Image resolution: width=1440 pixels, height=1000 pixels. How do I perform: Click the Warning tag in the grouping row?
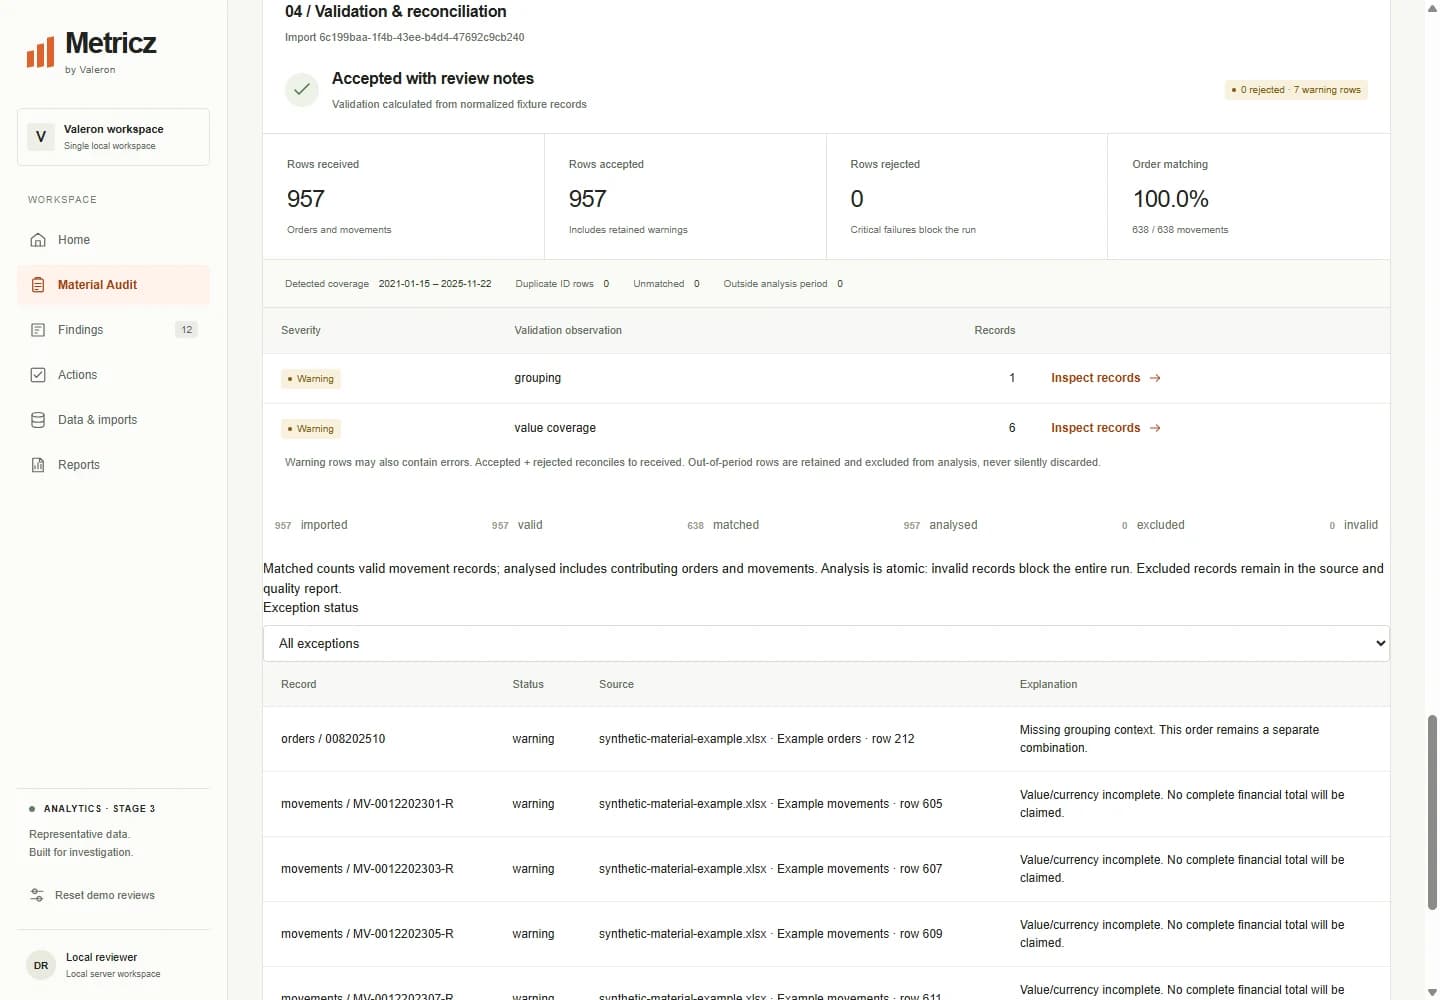(x=311, y=379)
